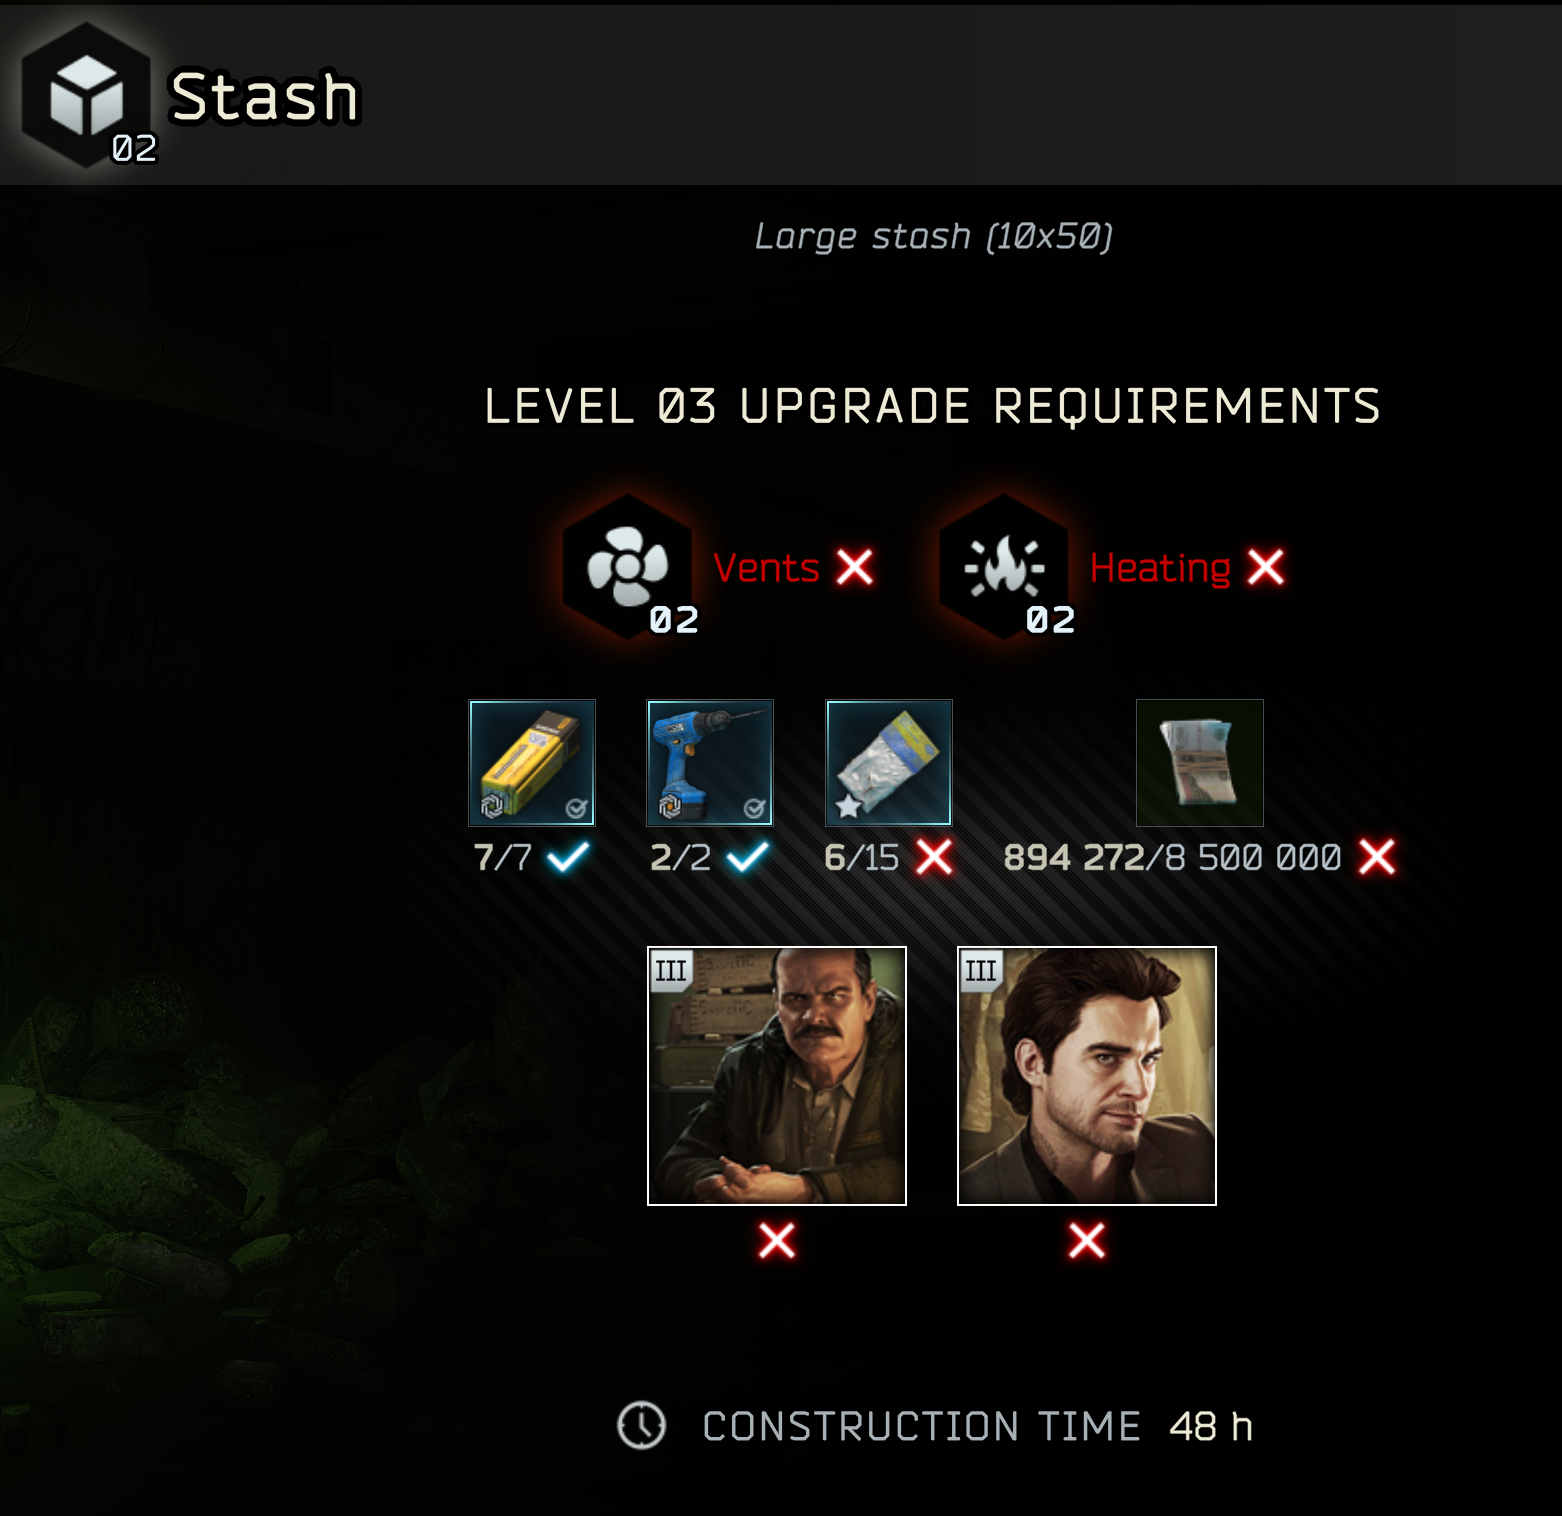The height and width of the screenshot is (1516, 1562).
Task: Click the red X next to Vents
Action: coord(855,567)
